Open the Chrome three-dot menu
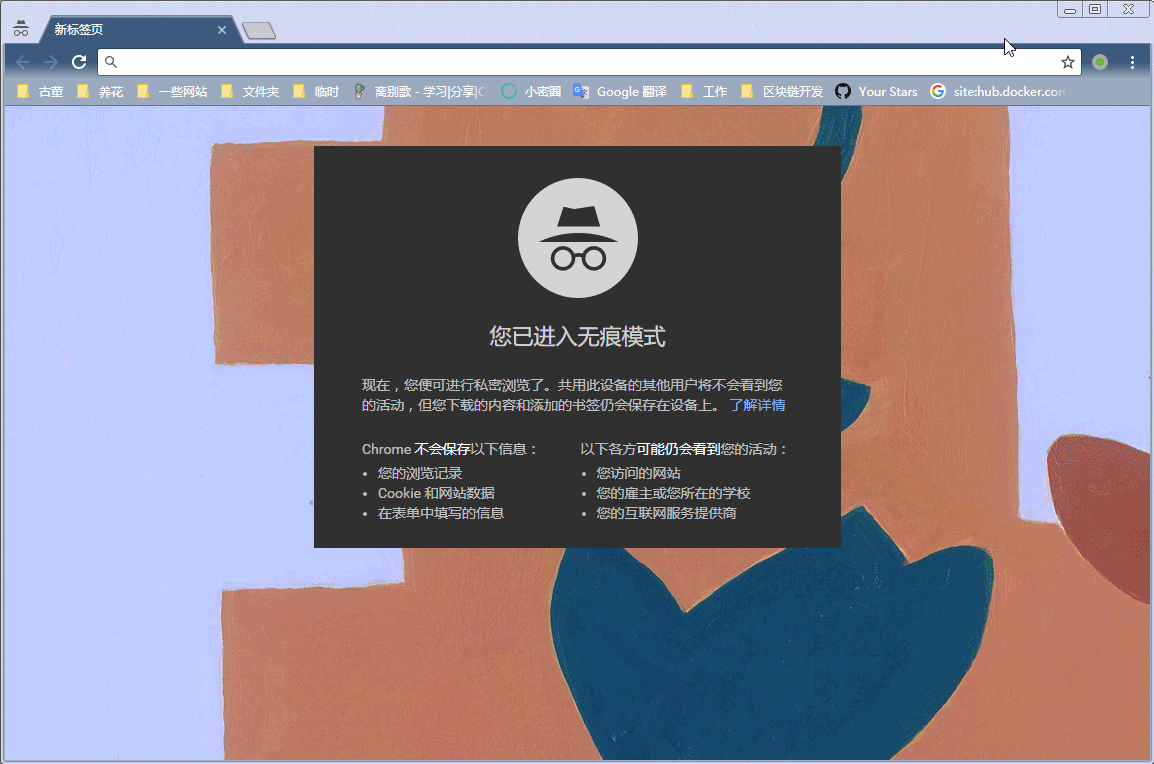The image size is (1154, 764). [1132, 62]
